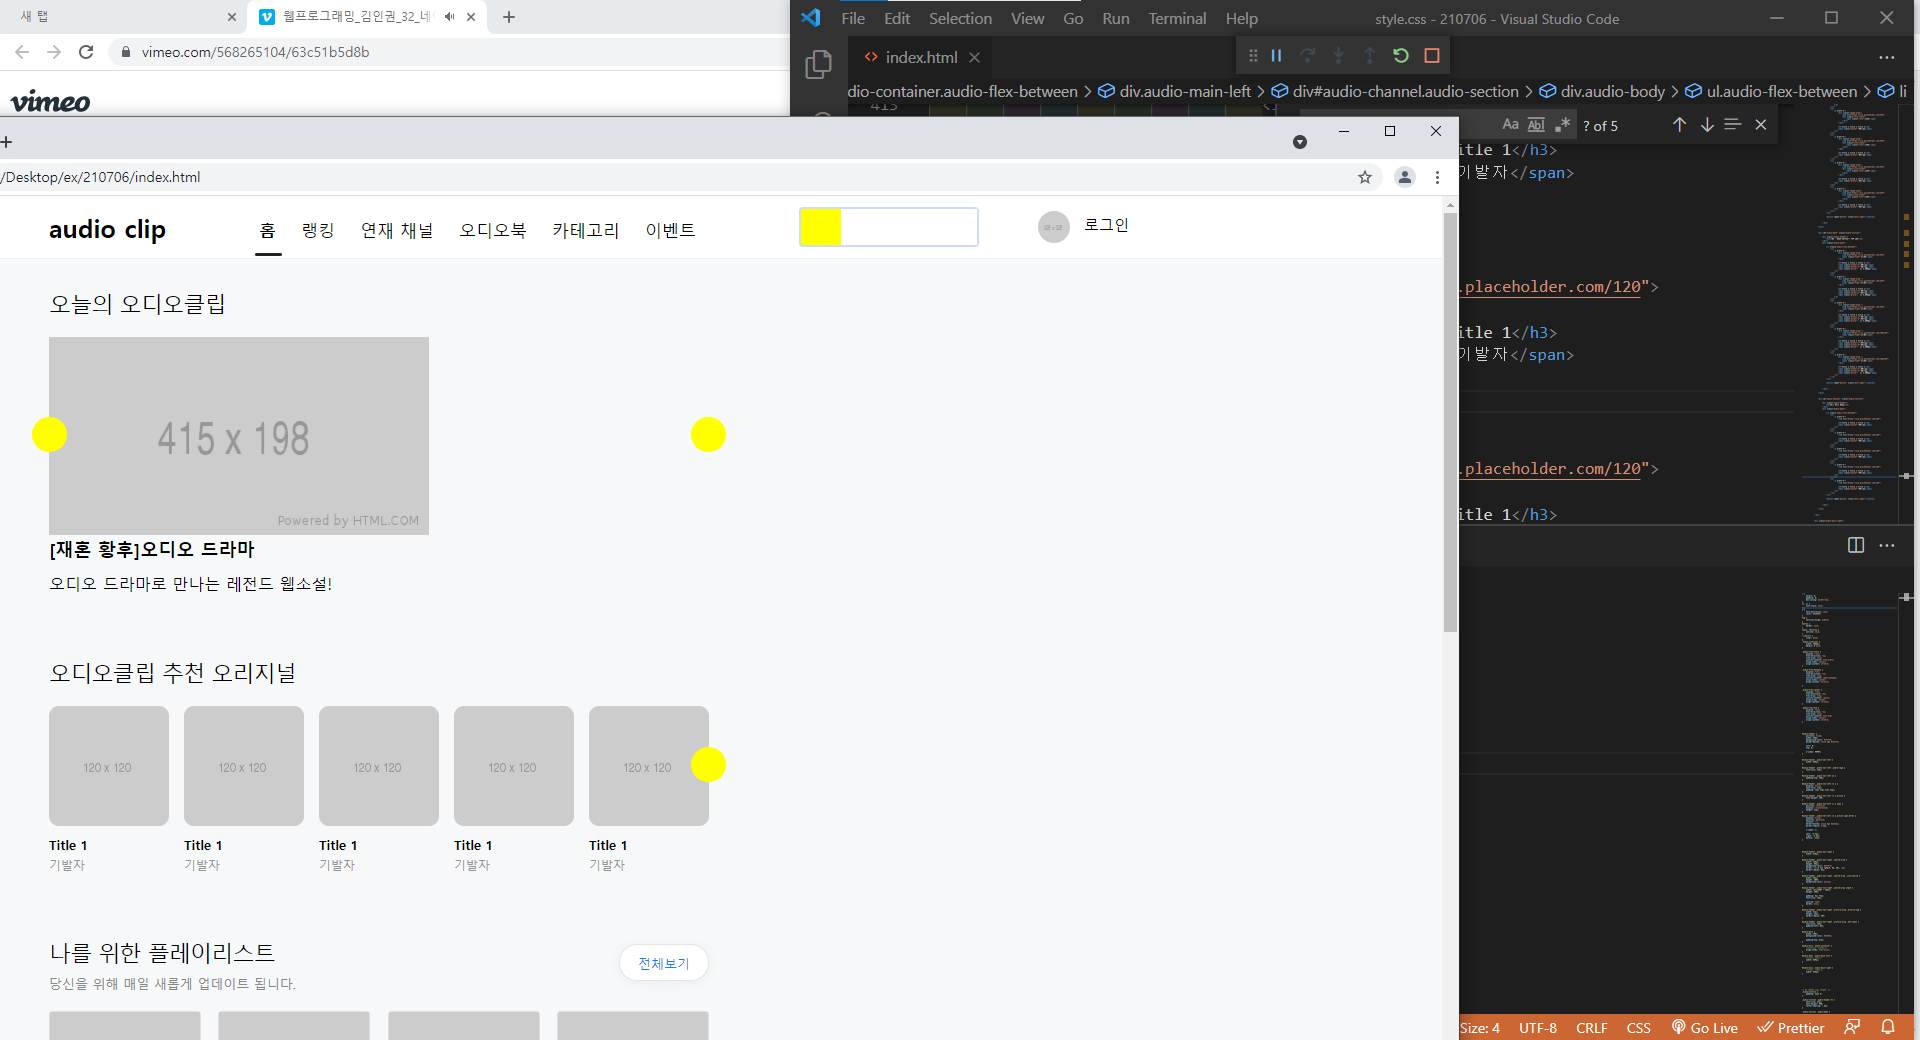Open VS Code View menu
Screen dimensions: 1920x1040
click(x=1027, y=18)
